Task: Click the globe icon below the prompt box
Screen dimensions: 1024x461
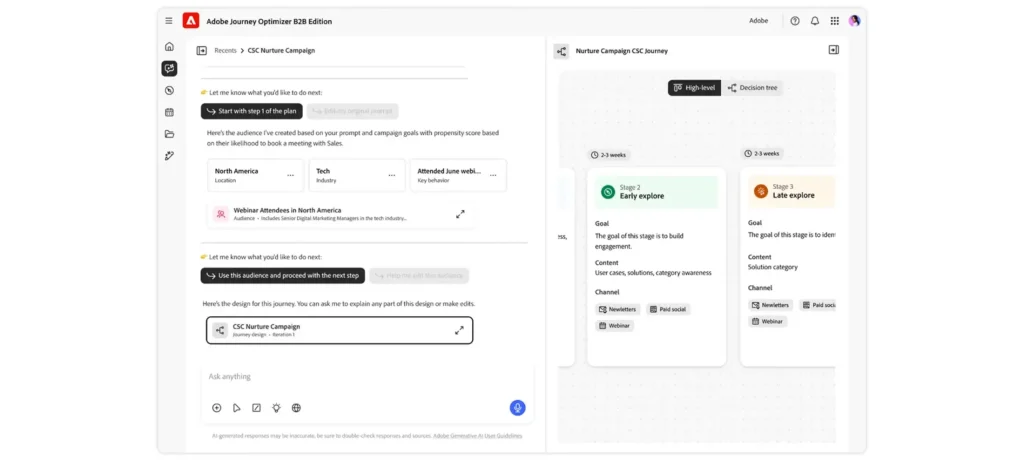Action: pyautogui.click(x=296, y=408)
